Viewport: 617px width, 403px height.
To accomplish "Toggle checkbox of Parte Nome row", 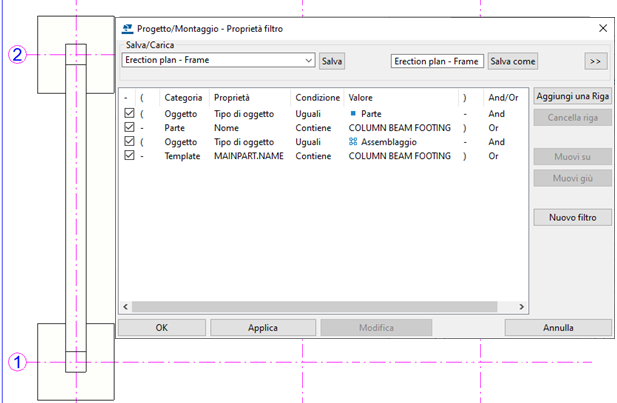I will (129, 127).
